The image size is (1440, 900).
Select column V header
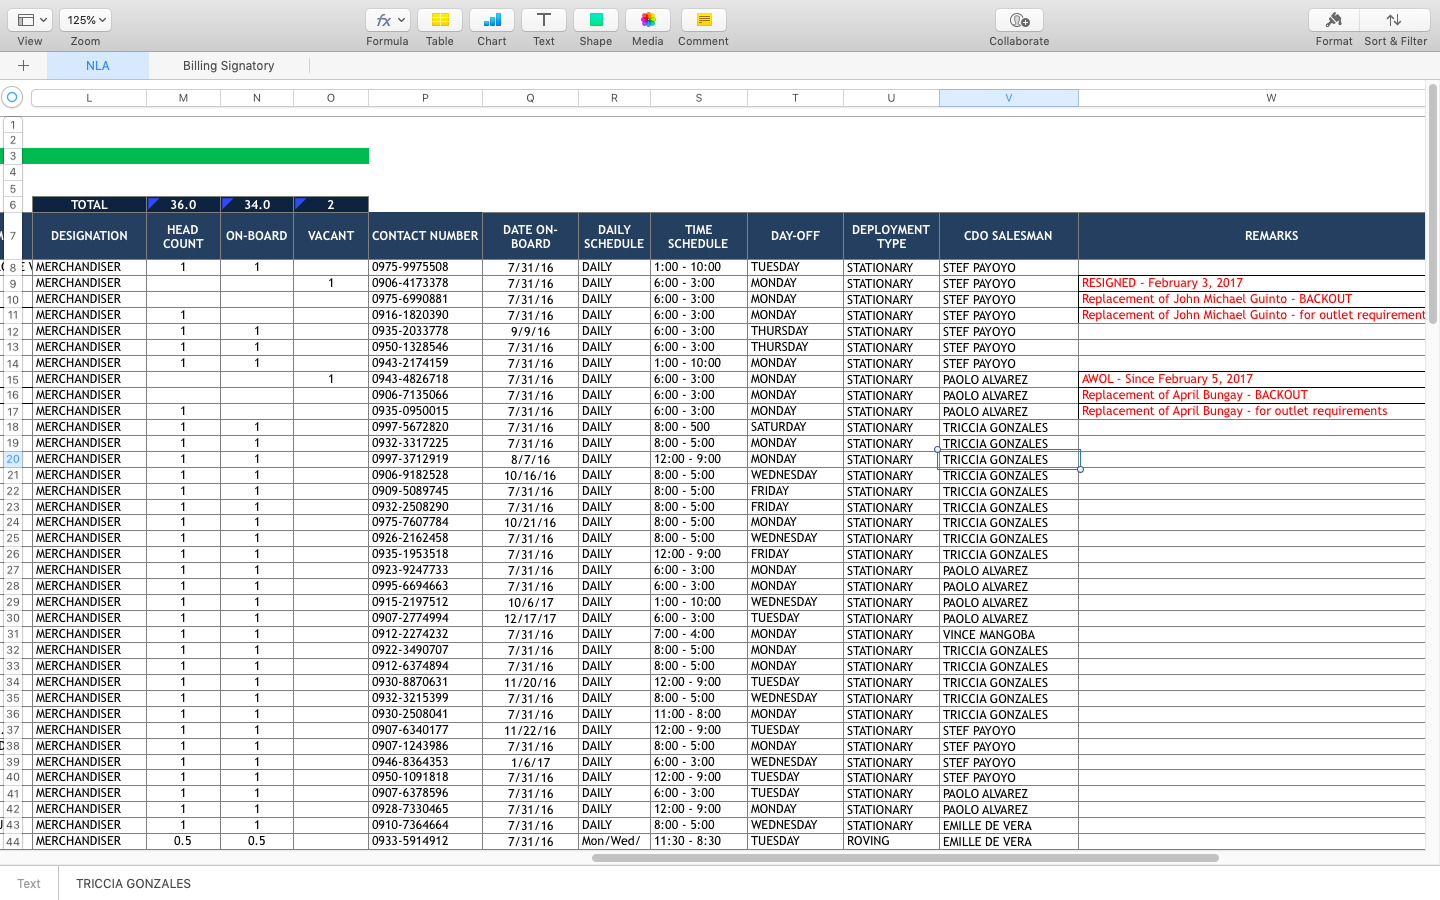(x=1008, y=98)
